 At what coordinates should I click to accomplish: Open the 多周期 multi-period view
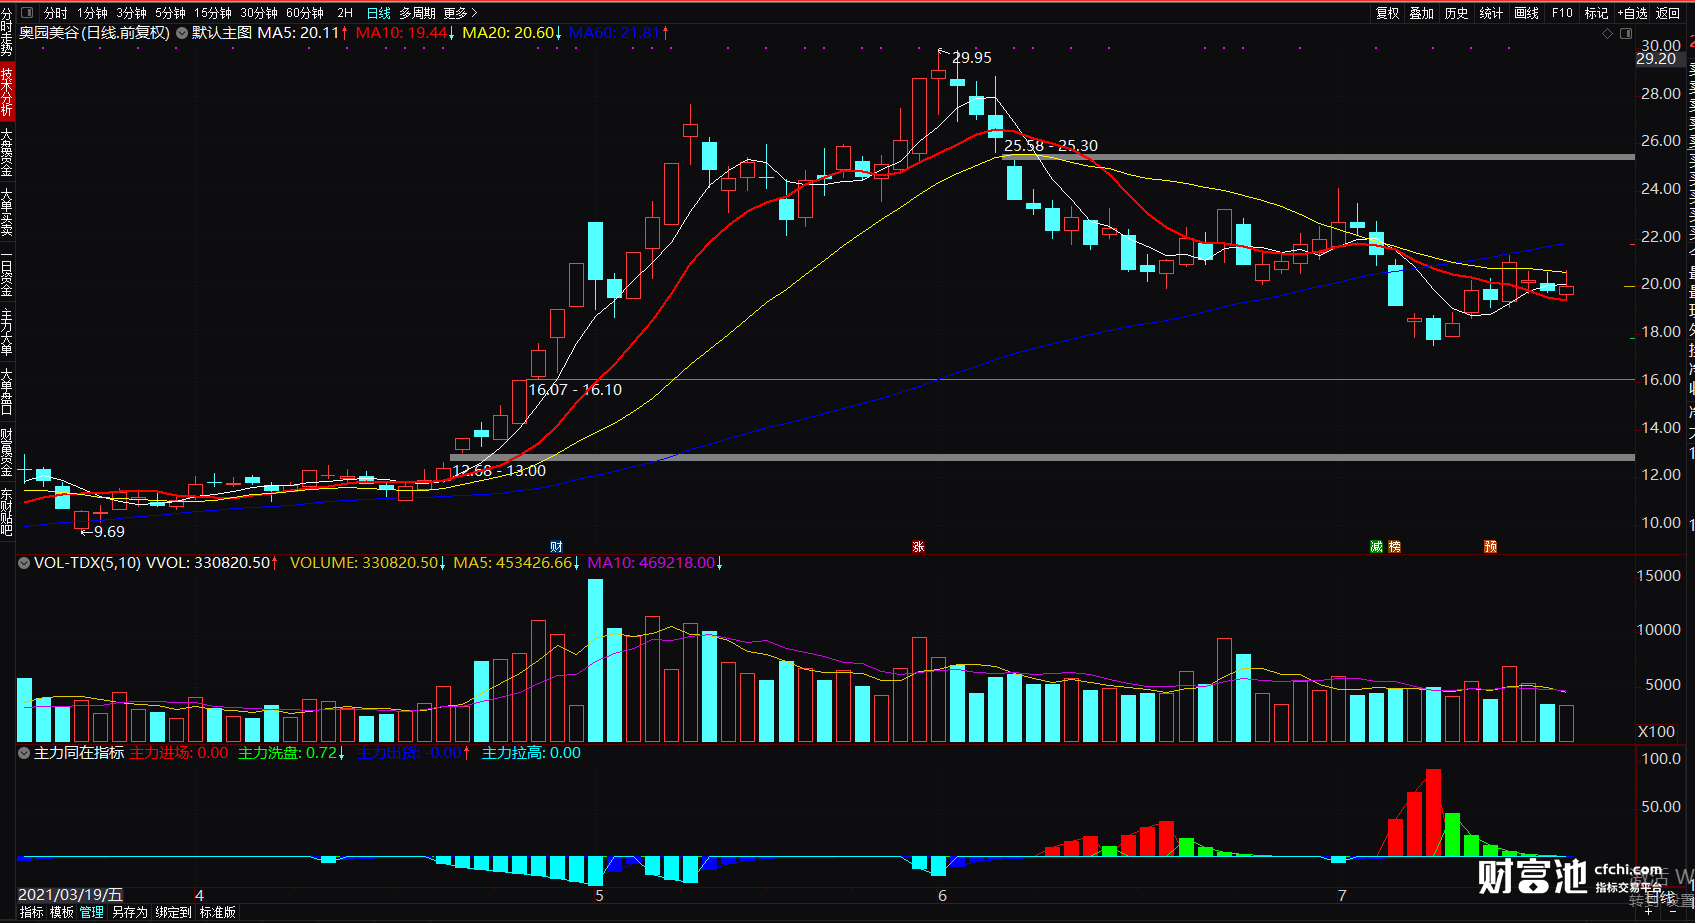pos(417,13)
